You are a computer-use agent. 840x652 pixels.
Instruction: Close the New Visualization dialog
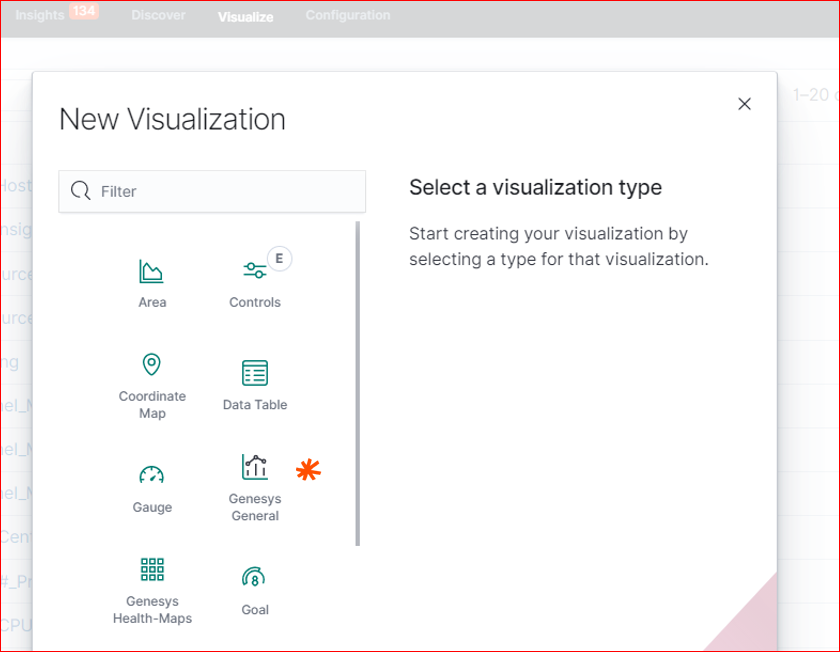click(x=744, y=104)
